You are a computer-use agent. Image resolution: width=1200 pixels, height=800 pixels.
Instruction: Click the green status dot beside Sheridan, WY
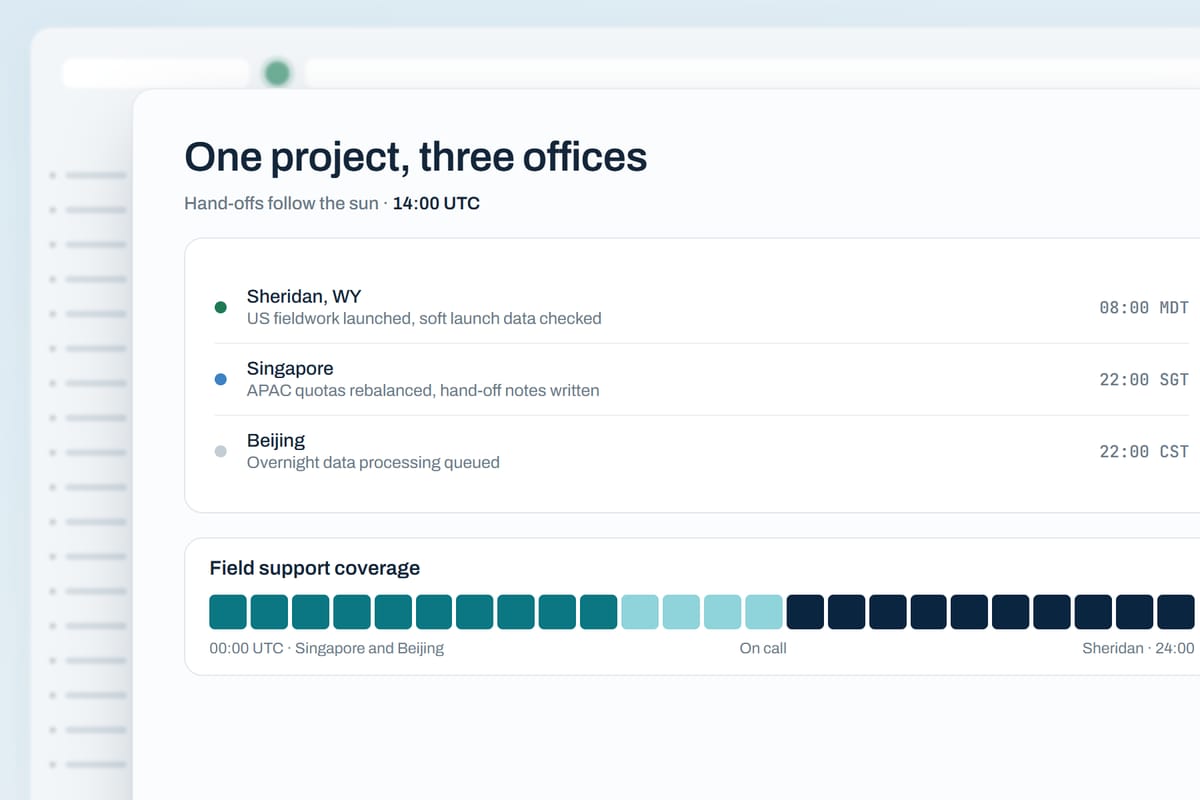pyautogui.click(x=221, y=307)
